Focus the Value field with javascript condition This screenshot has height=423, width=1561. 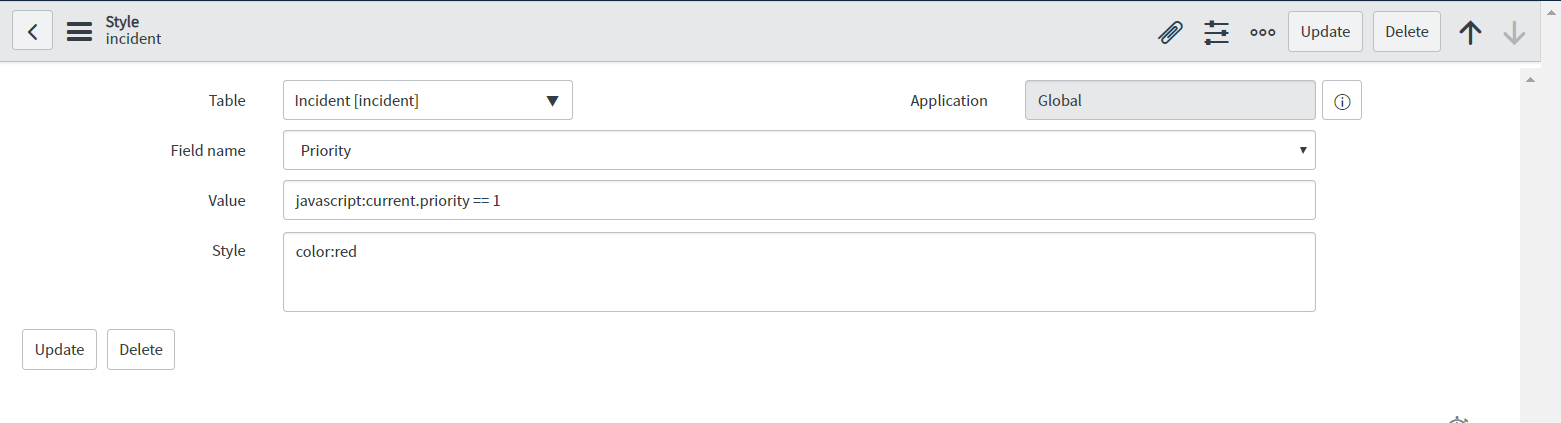click(x=799, y=200)
